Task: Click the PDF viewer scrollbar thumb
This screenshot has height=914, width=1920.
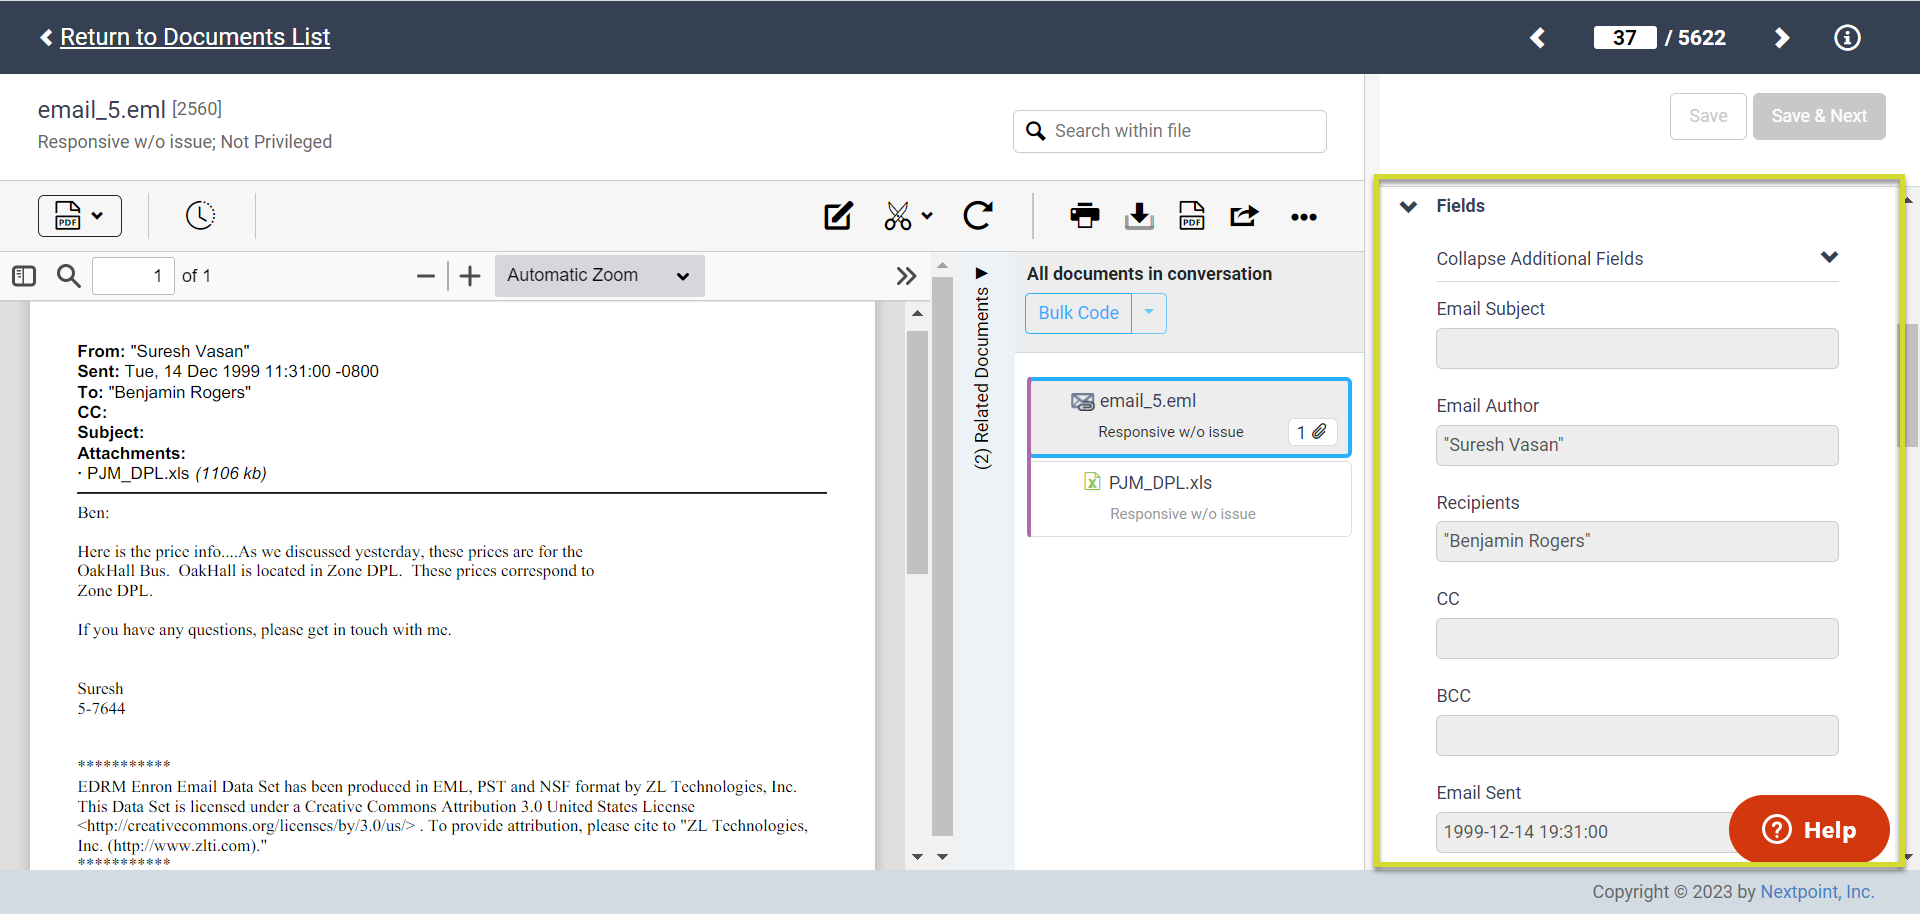Action: (x=917, y=452)
